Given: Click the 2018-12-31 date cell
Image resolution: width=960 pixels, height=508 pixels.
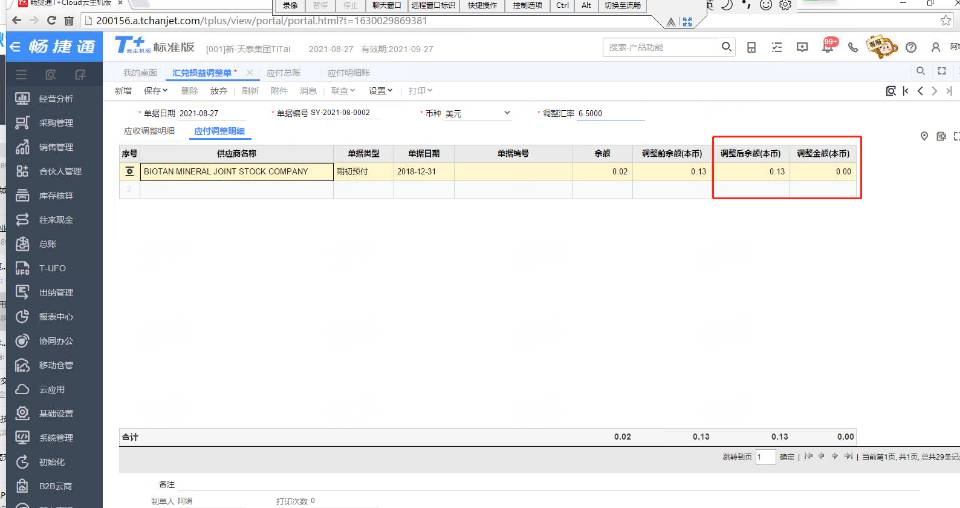Looking at the screenshot, I should (424, 171).
